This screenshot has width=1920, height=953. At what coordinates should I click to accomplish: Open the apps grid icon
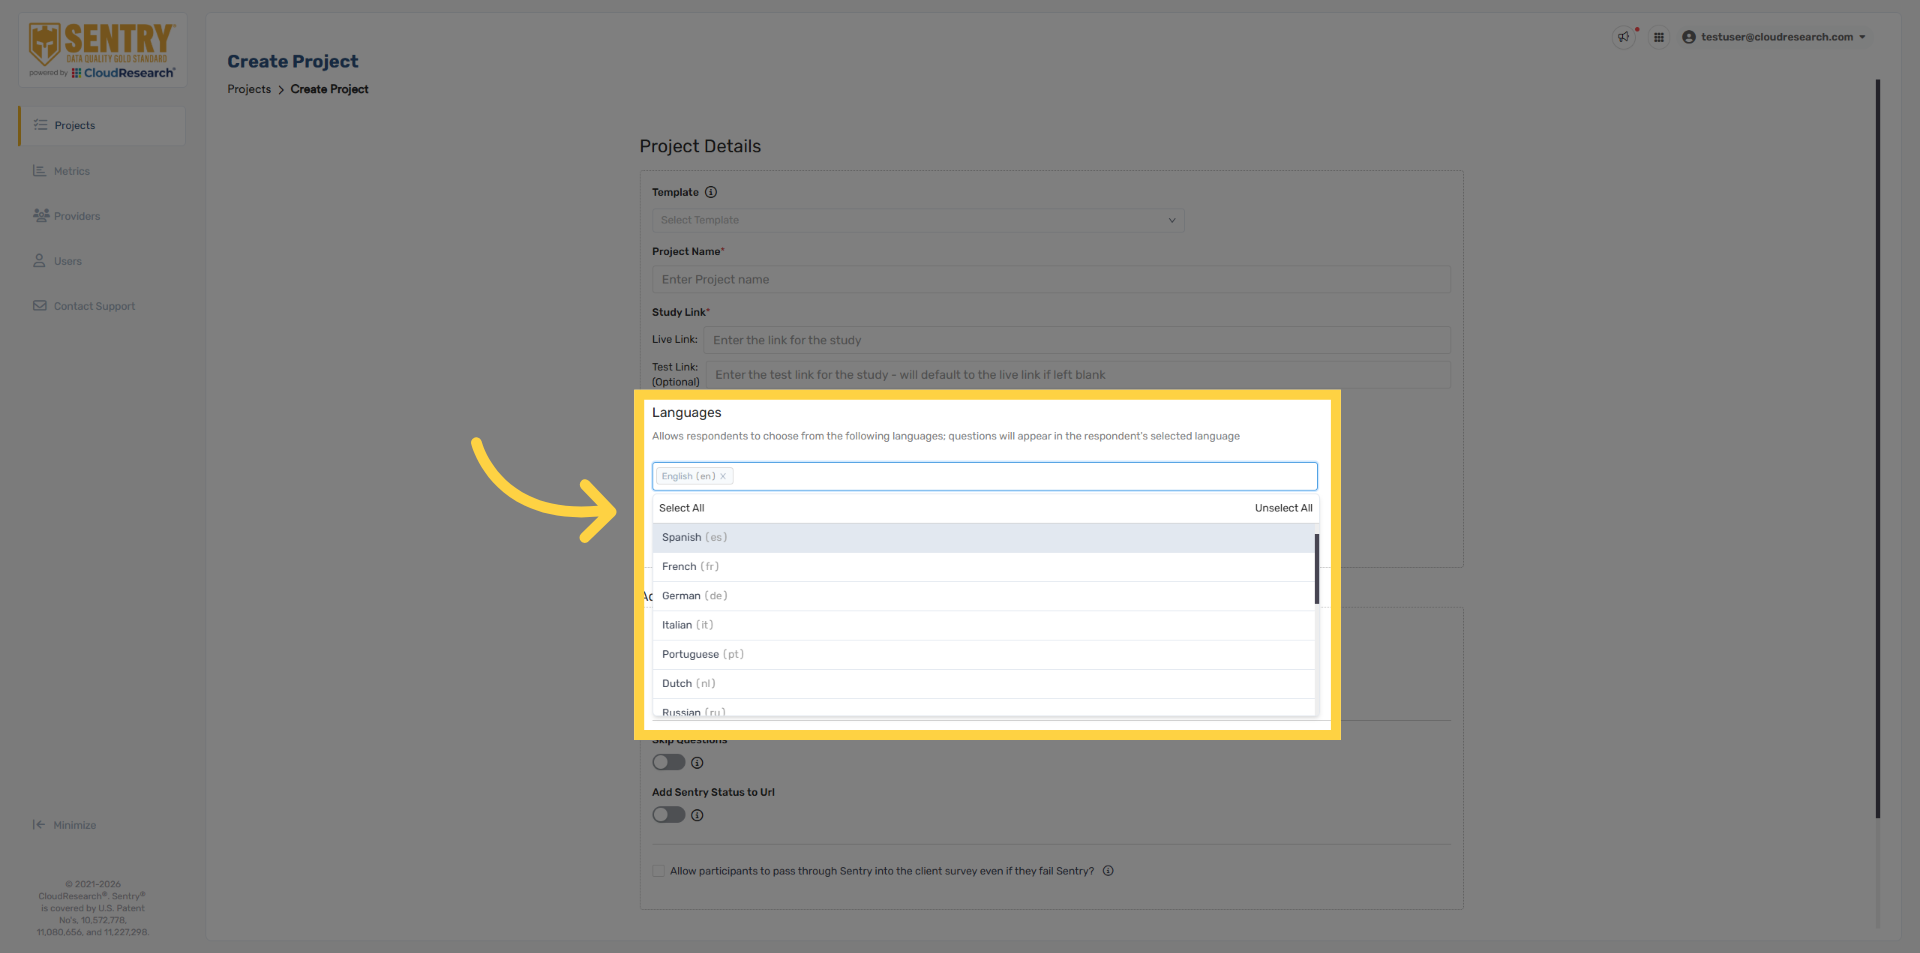(x=1659, y=37)
